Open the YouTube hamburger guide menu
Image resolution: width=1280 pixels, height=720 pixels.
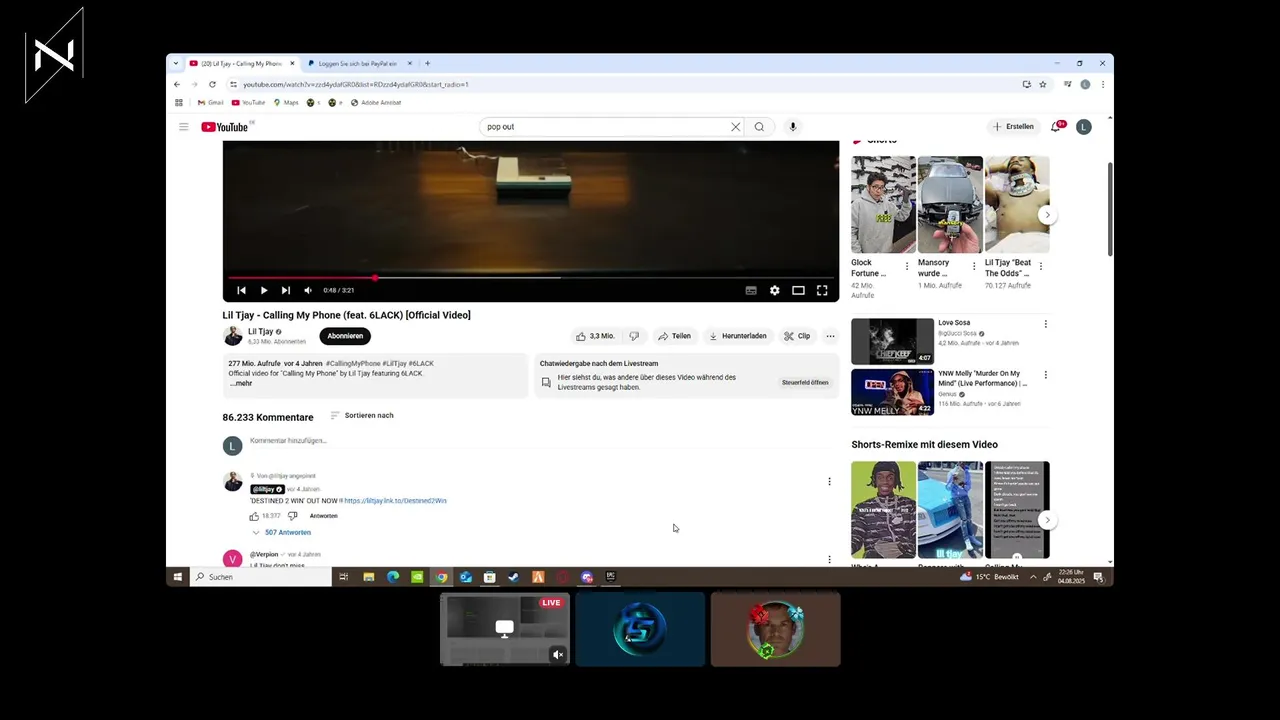pyautogui.click(x=183, y=127)
